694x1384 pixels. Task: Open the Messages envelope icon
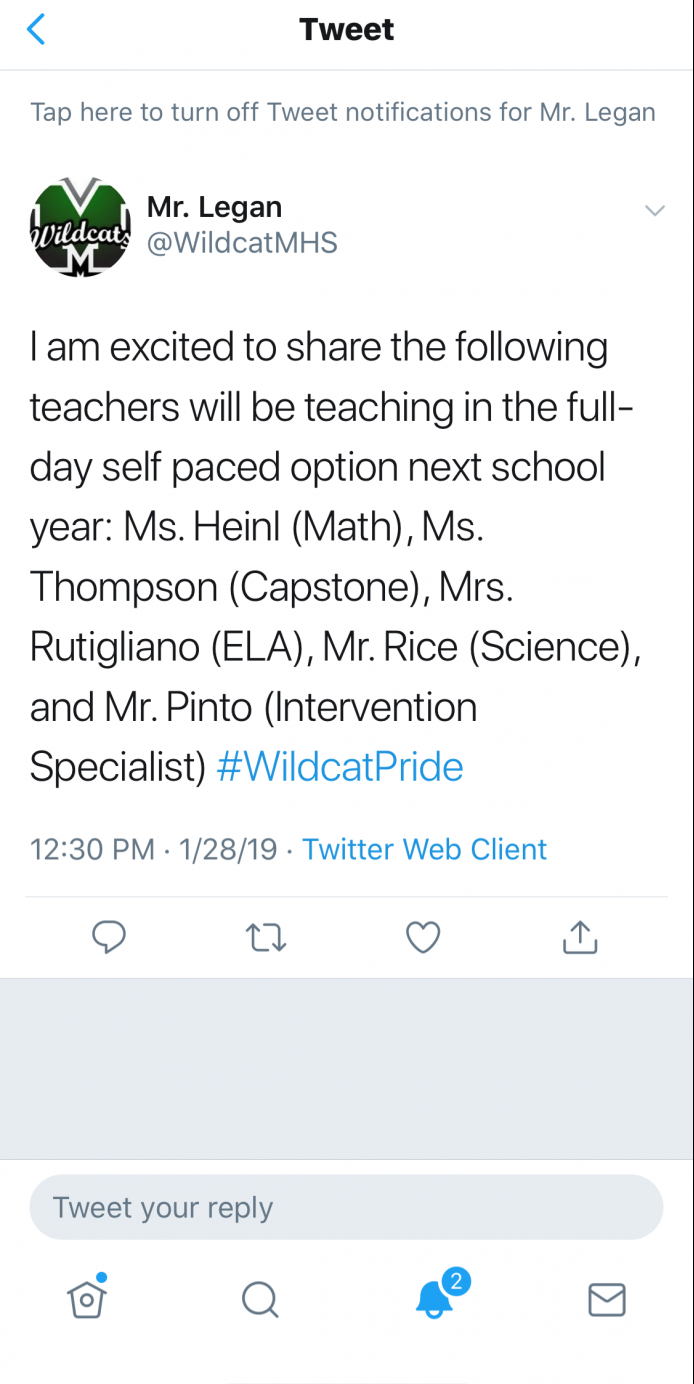[606, 1299]
